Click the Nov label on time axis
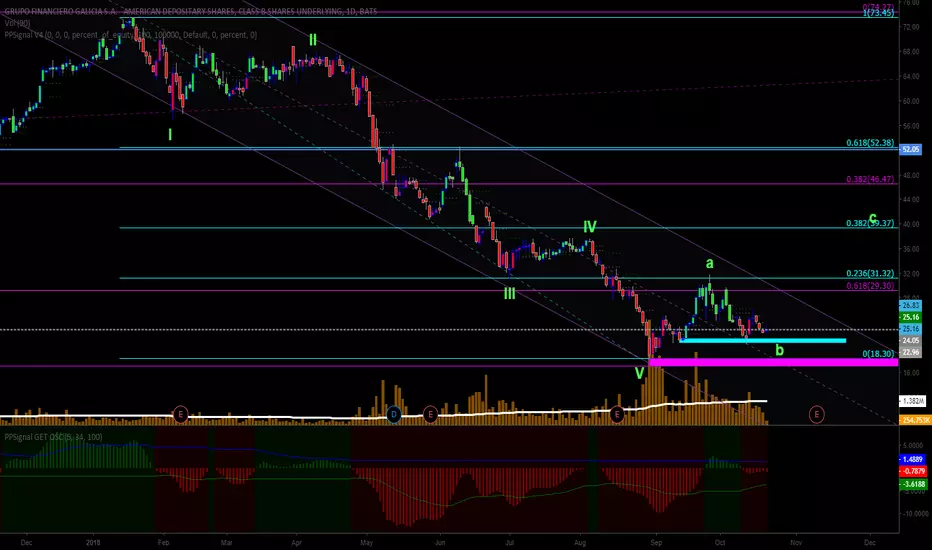 [796, 542]
